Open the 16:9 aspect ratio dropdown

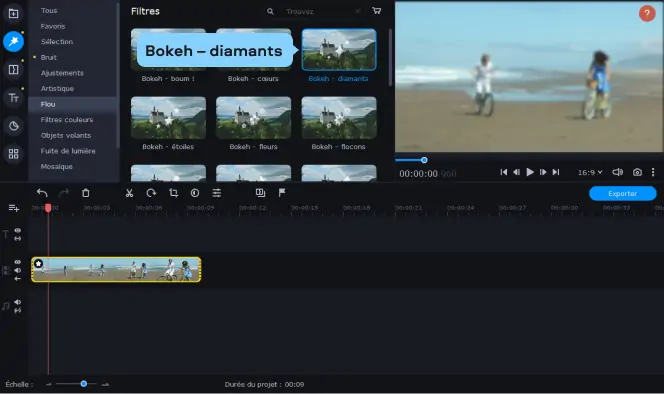pos(590,172)
